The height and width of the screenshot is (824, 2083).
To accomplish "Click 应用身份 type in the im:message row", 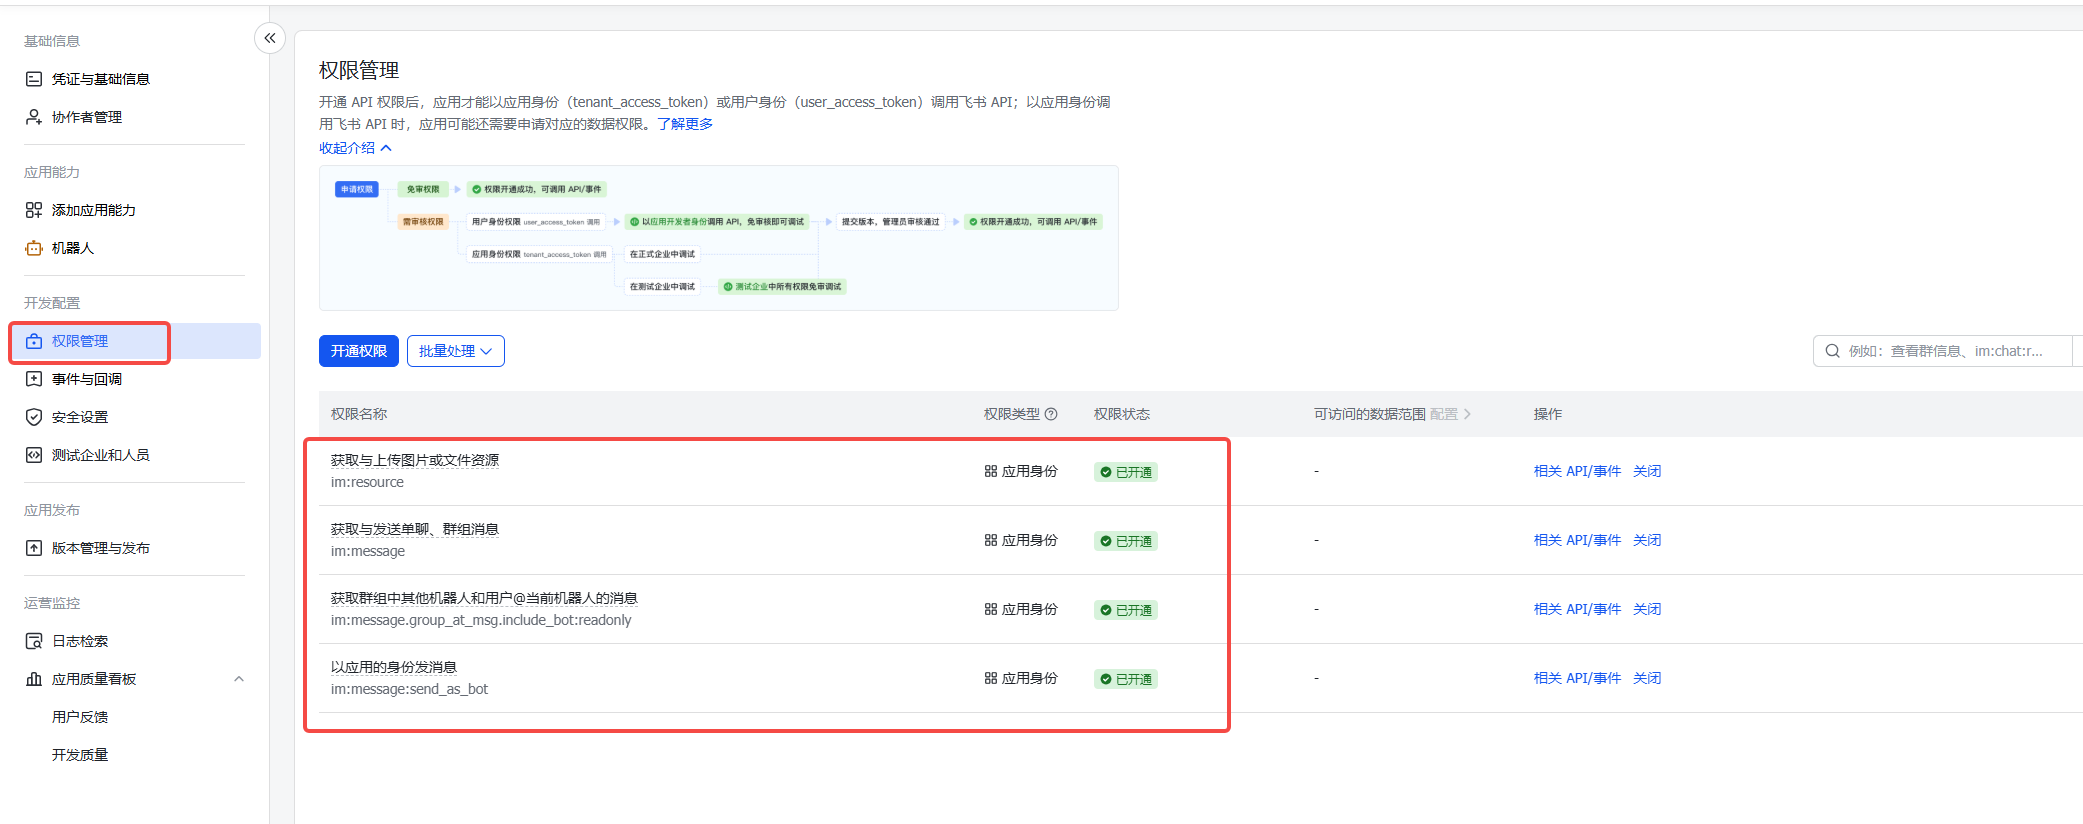I will 1021,540.
